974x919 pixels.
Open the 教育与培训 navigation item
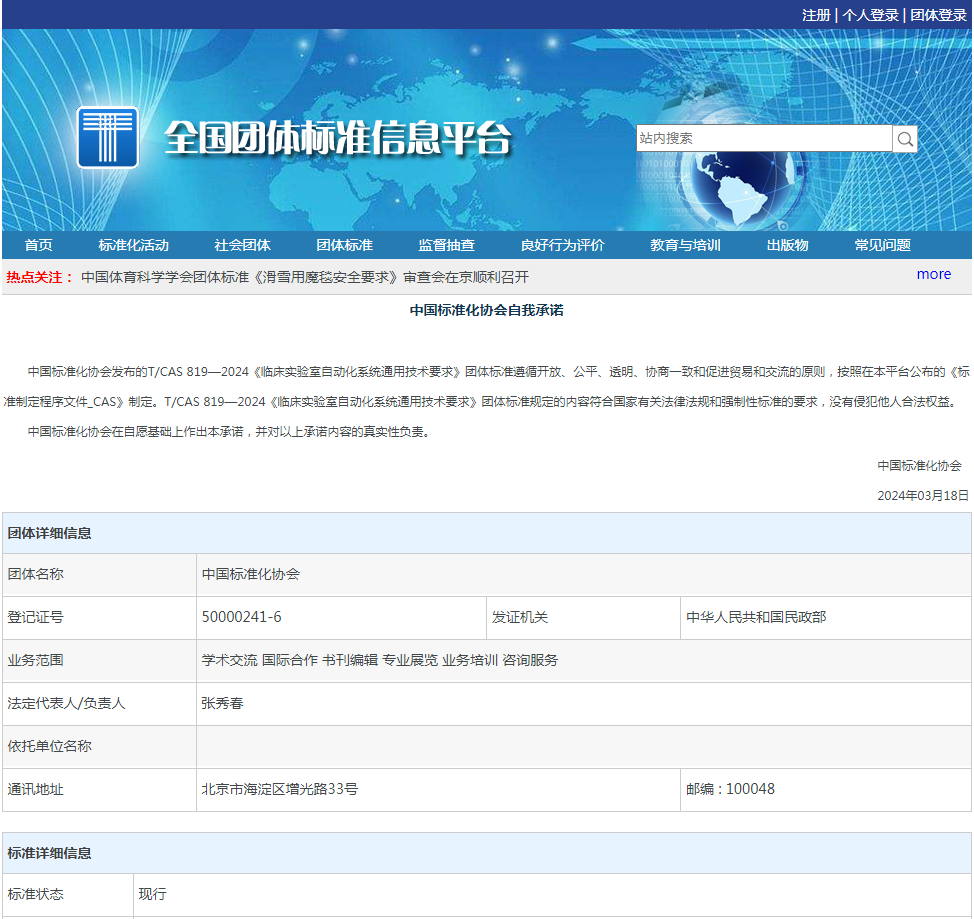[686, 245]
